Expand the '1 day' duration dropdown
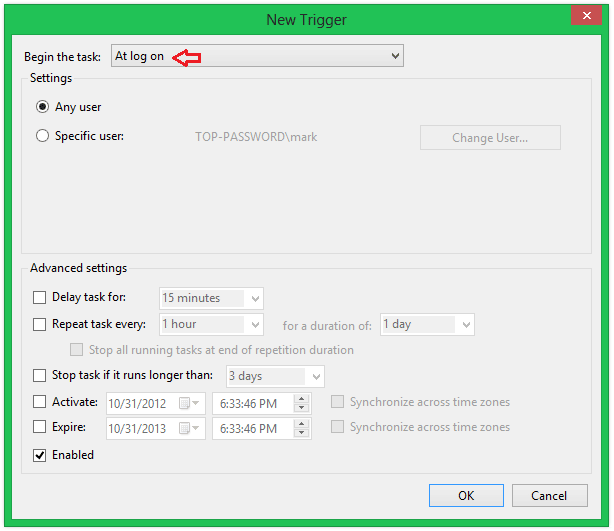The image size is (614, 531). pos(465,324)
